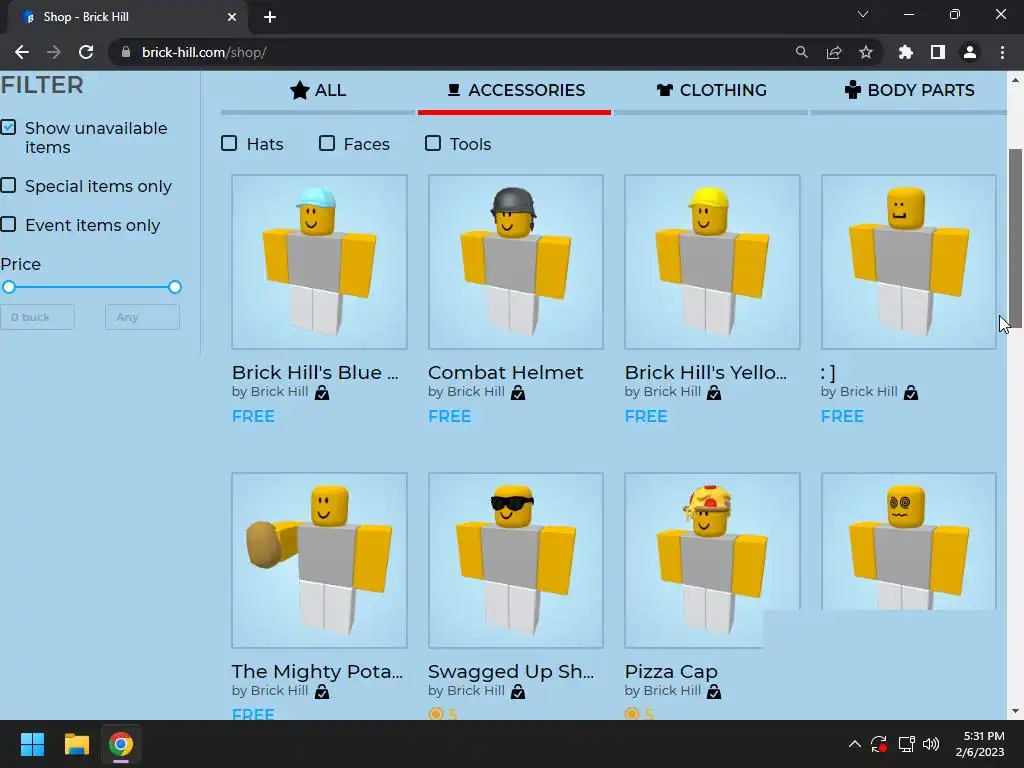1024x768 pixels.
Task: Click the ':]' item title link
Action: (x=827, y=373)
